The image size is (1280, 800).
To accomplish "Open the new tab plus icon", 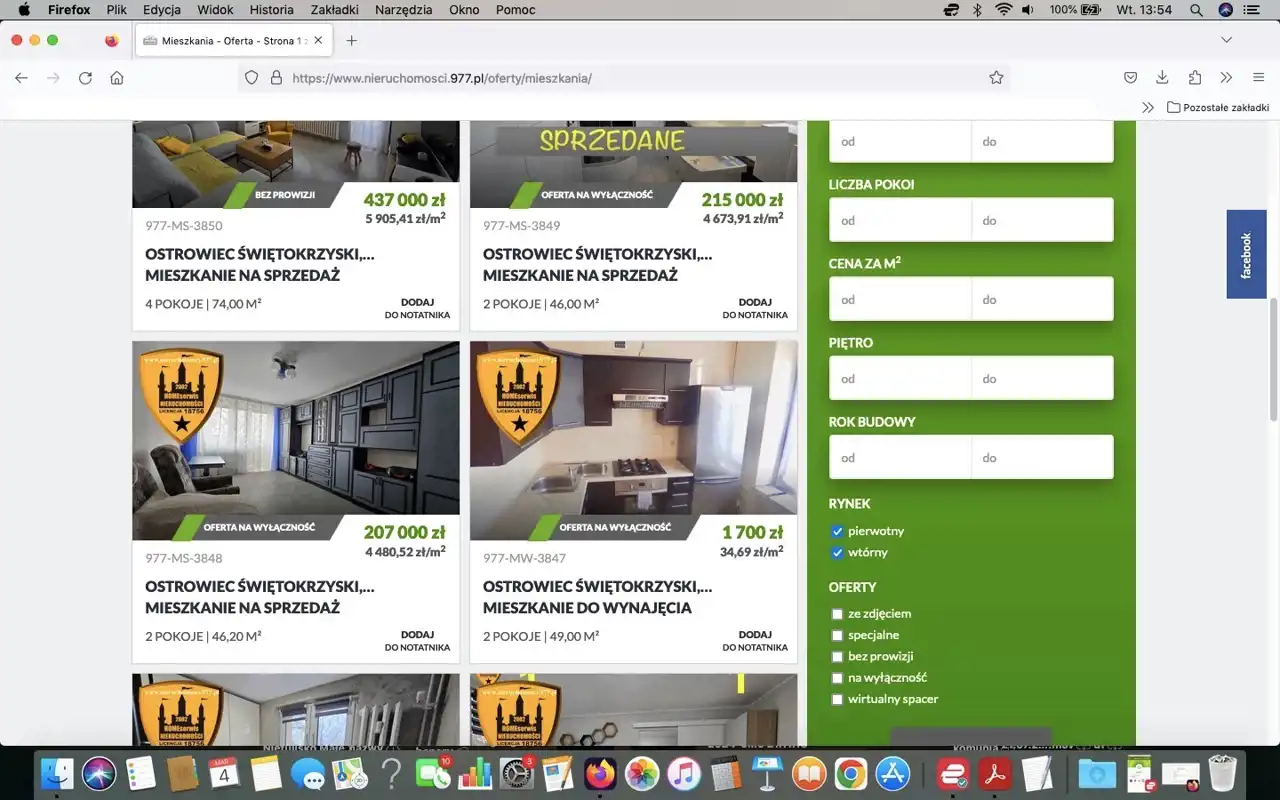I will 351,41.
